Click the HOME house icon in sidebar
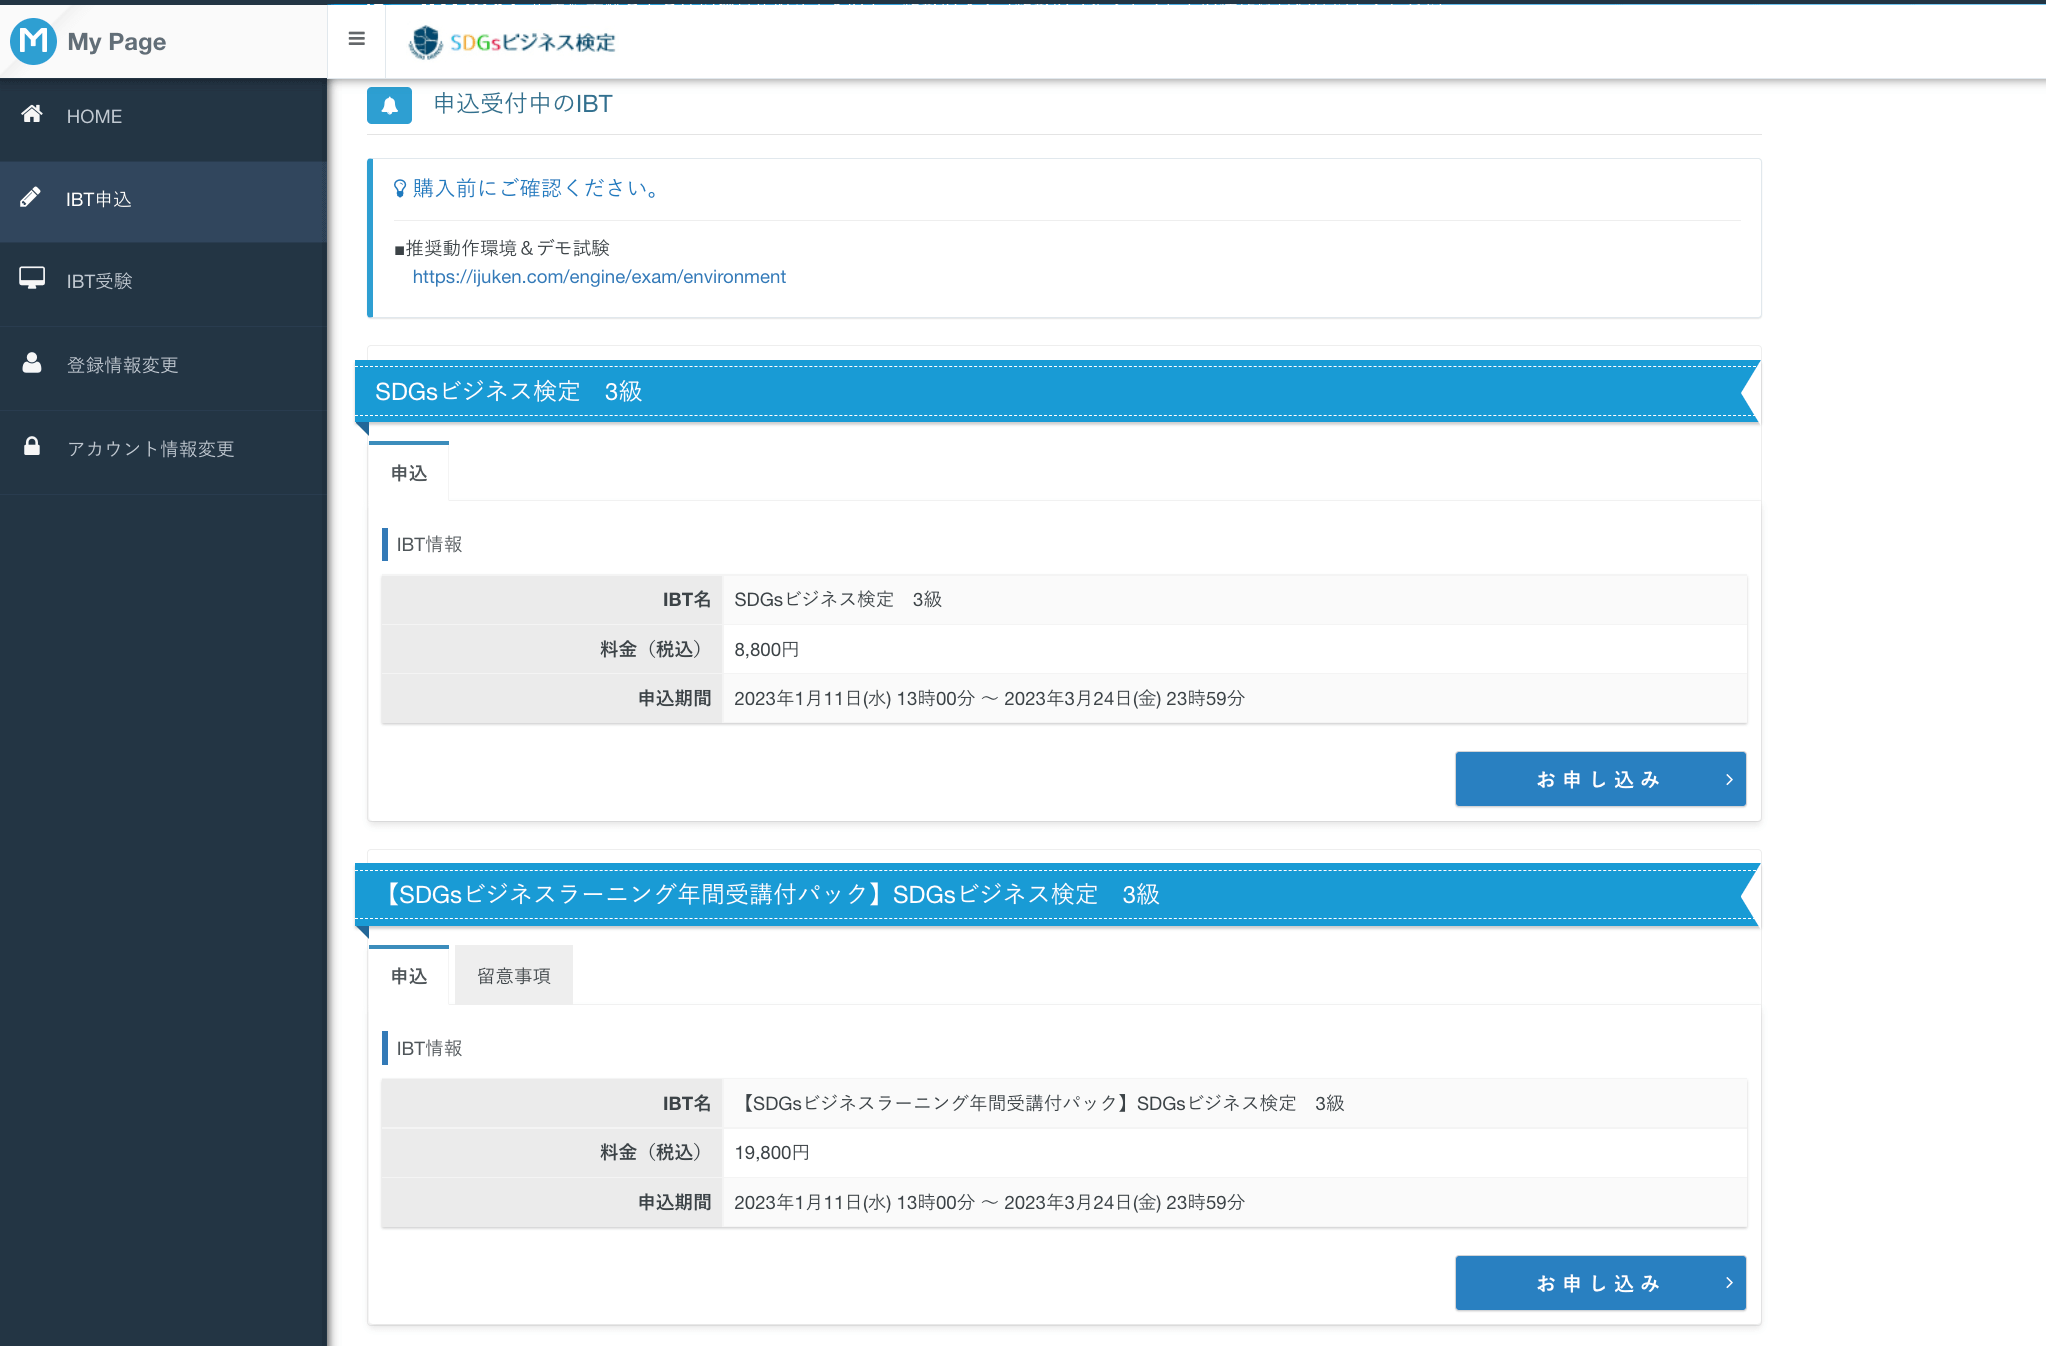2046x1346 pixels. pyautogui.click(x=32, y=114)
